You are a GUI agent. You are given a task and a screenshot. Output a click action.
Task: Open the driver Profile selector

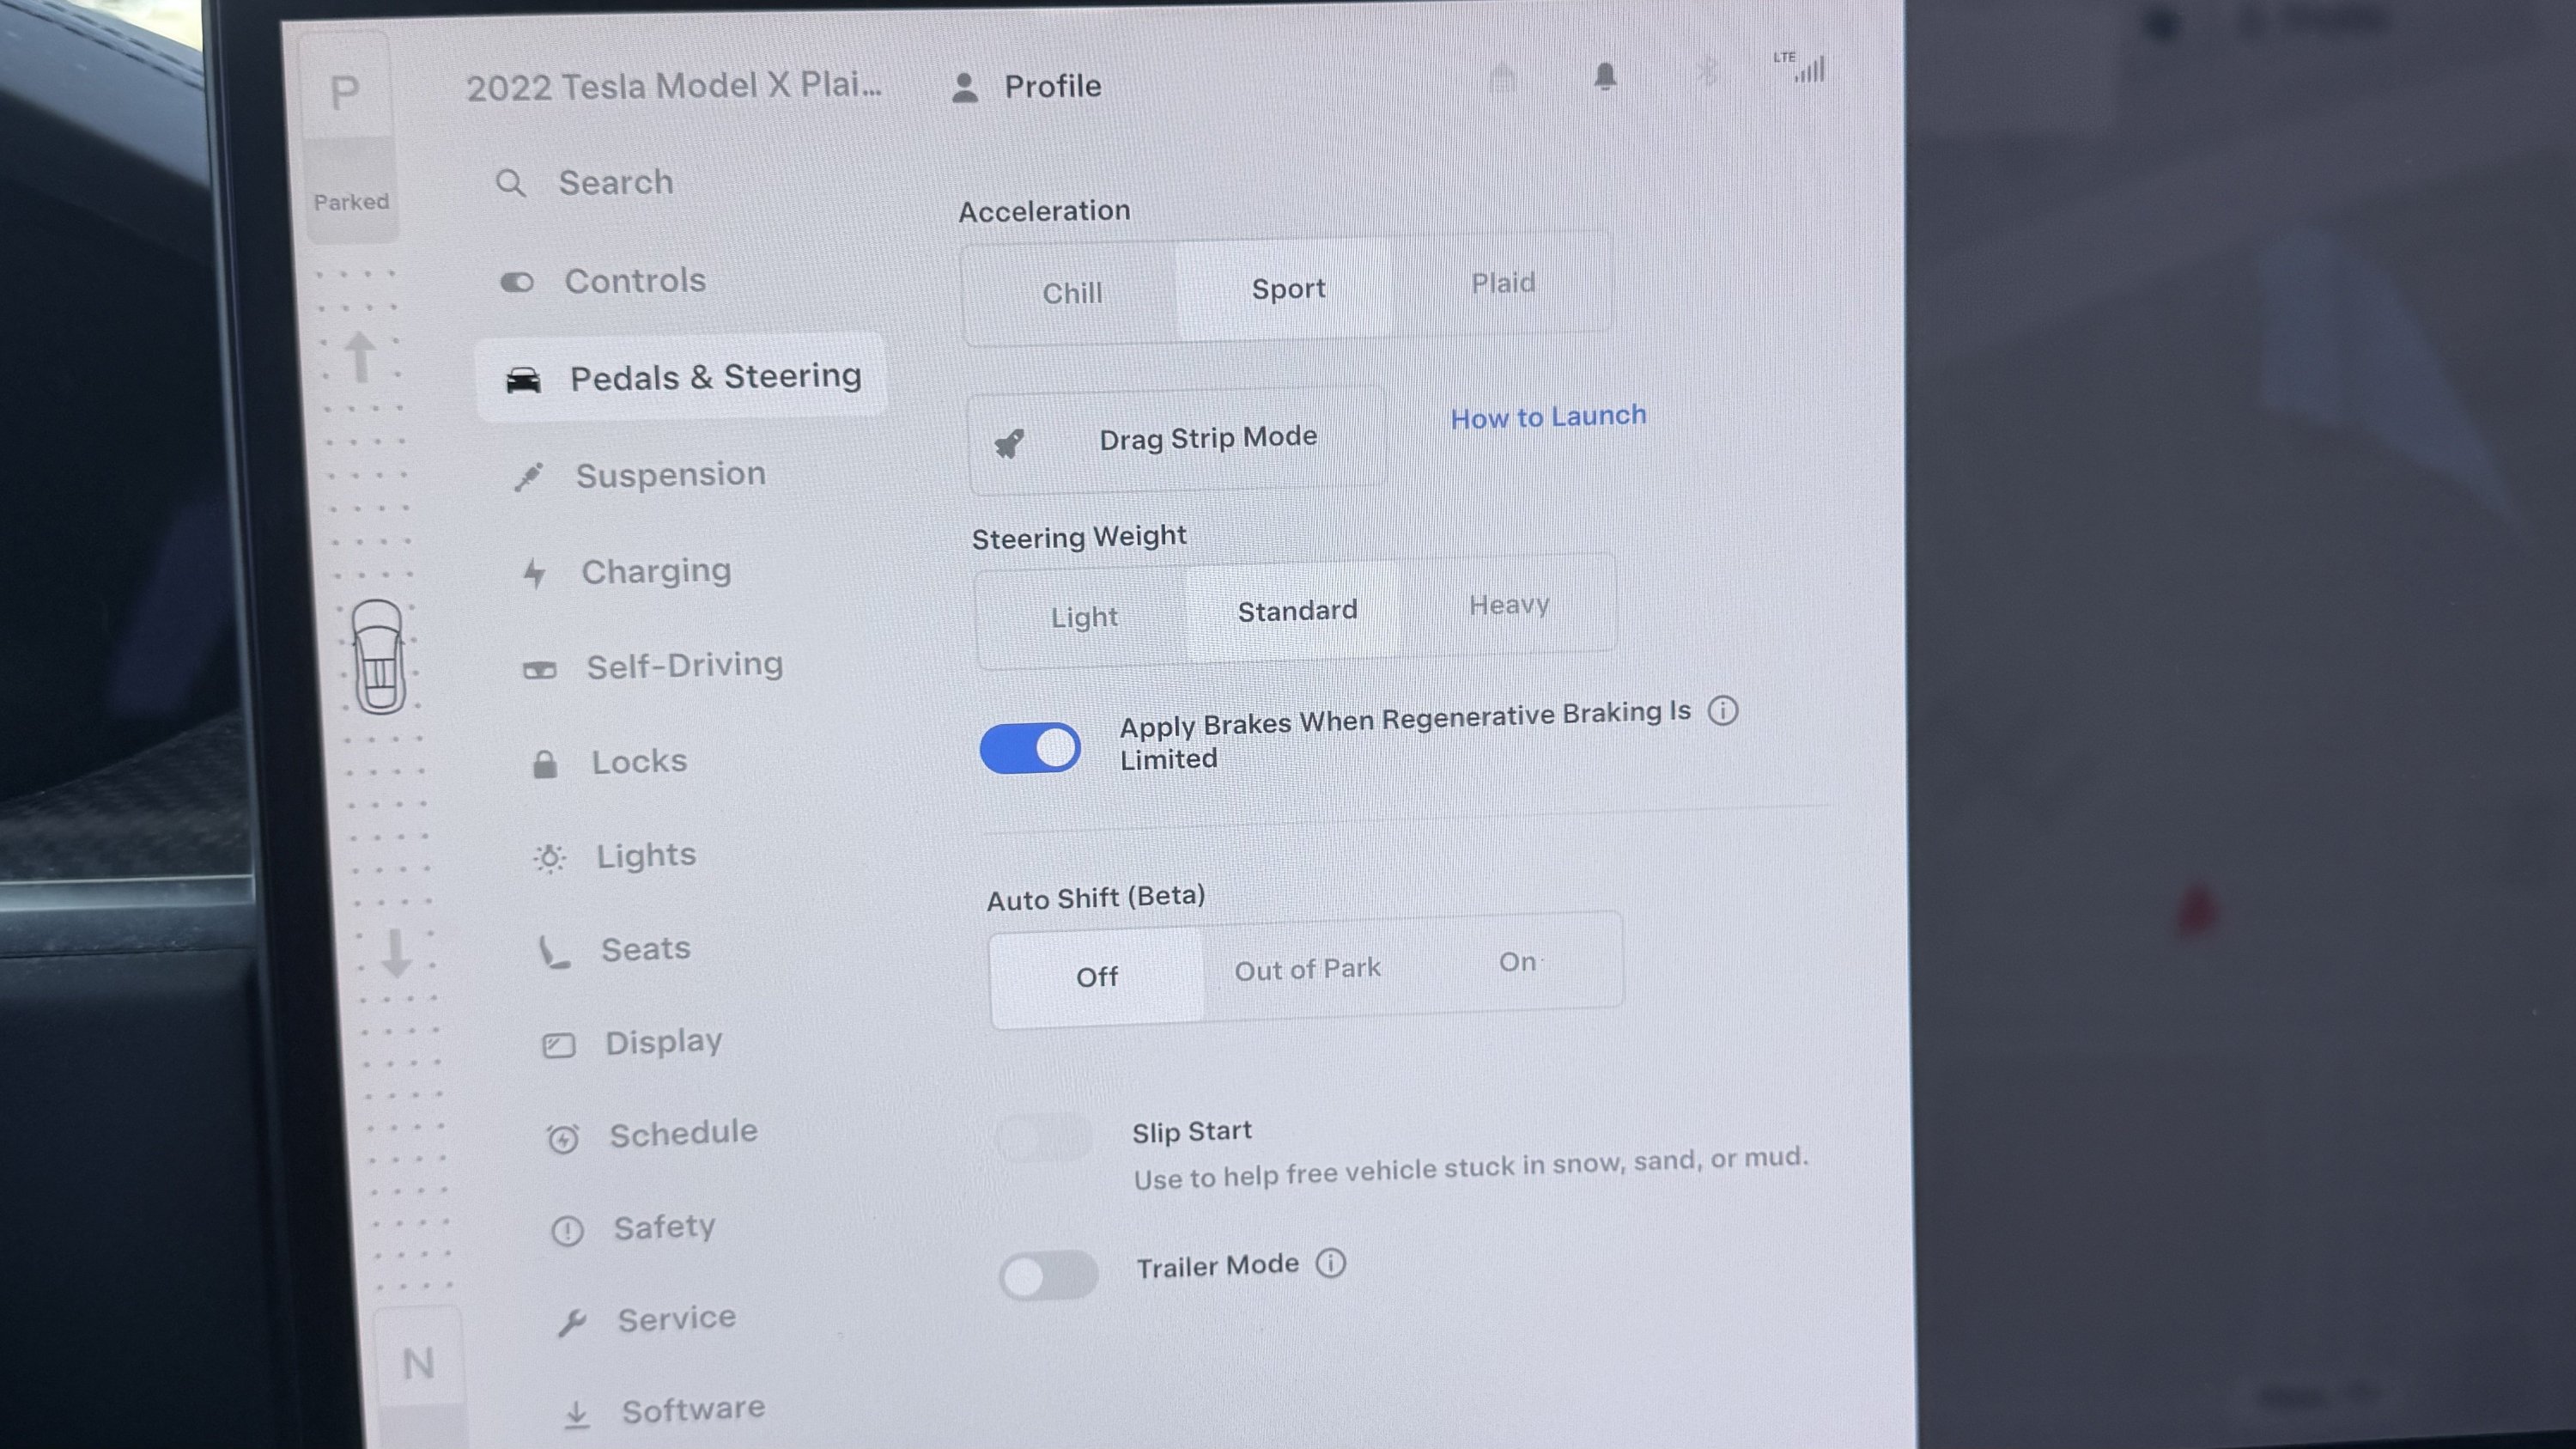tap(1026, 87)
